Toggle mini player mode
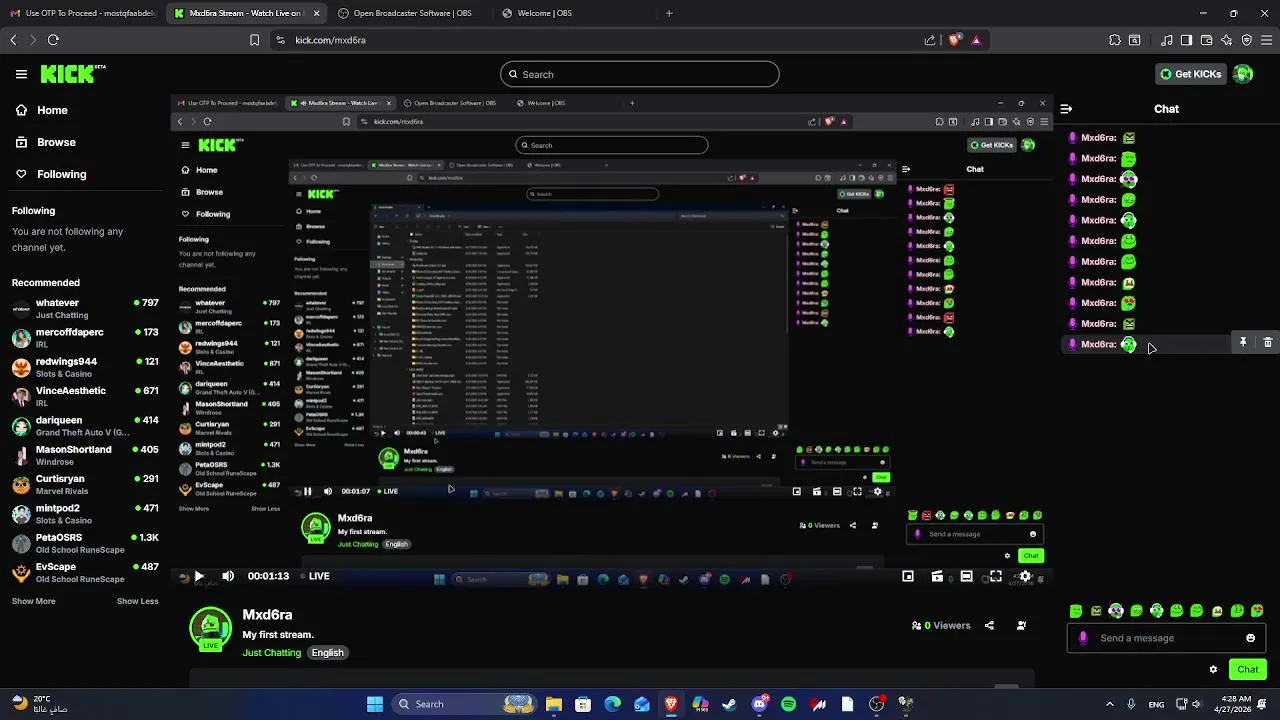Viewport: 1280px width, 720px height. pos(908,576)
